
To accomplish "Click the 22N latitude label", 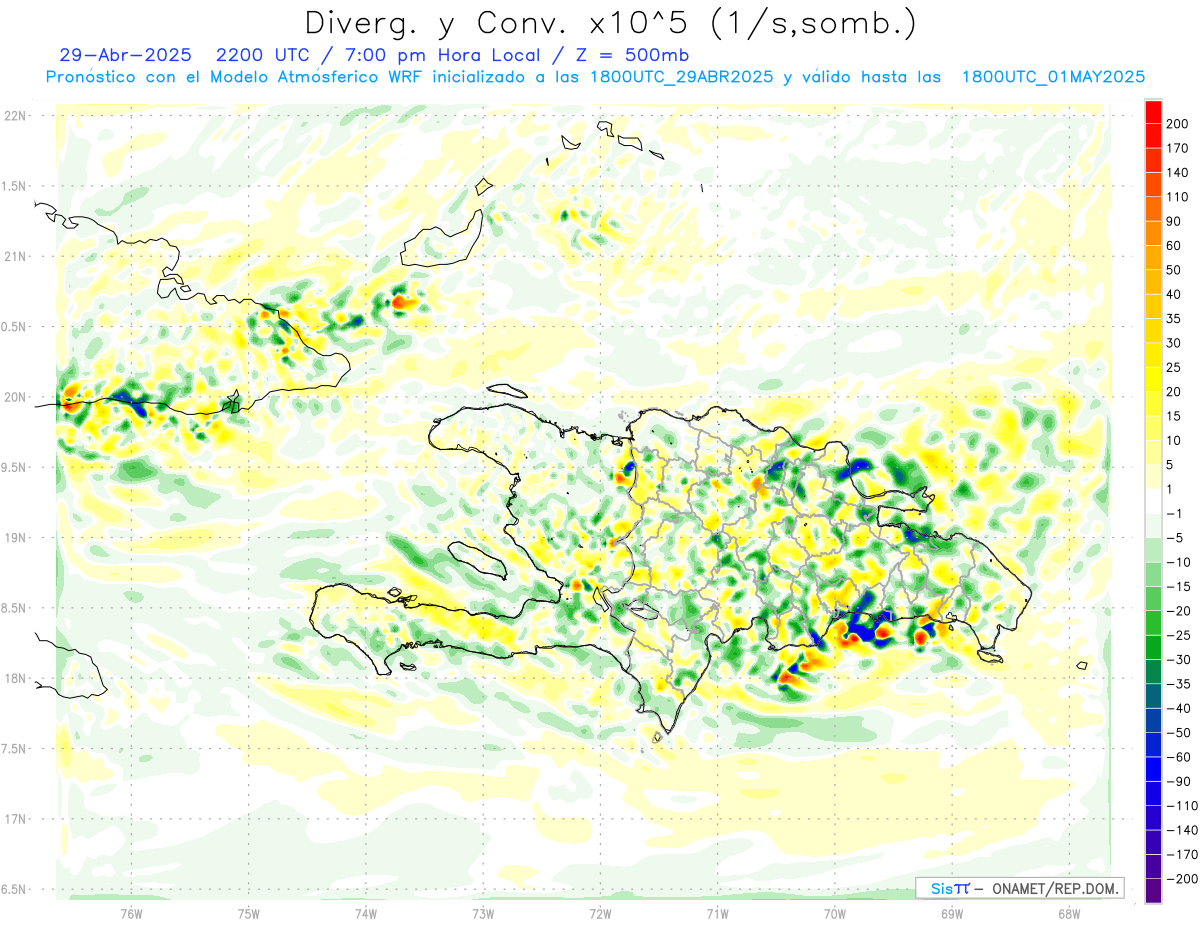I will click(x=13, y=115).
